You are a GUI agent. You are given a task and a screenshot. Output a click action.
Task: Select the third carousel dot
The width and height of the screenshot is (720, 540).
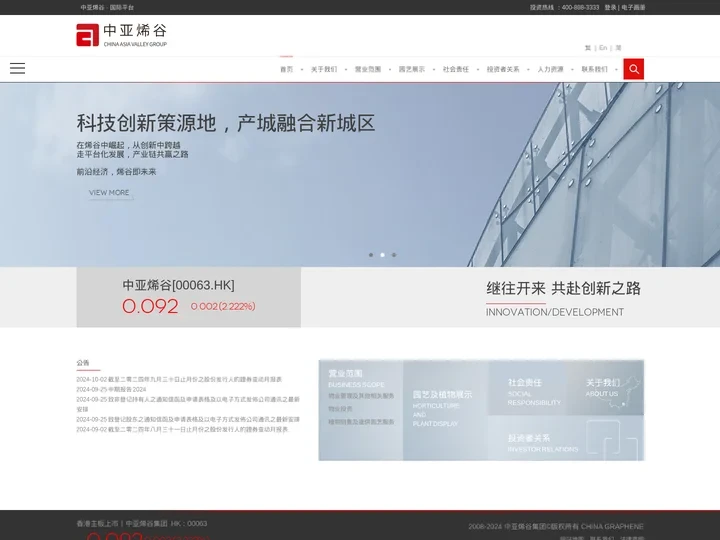click(x=394, y=255)
